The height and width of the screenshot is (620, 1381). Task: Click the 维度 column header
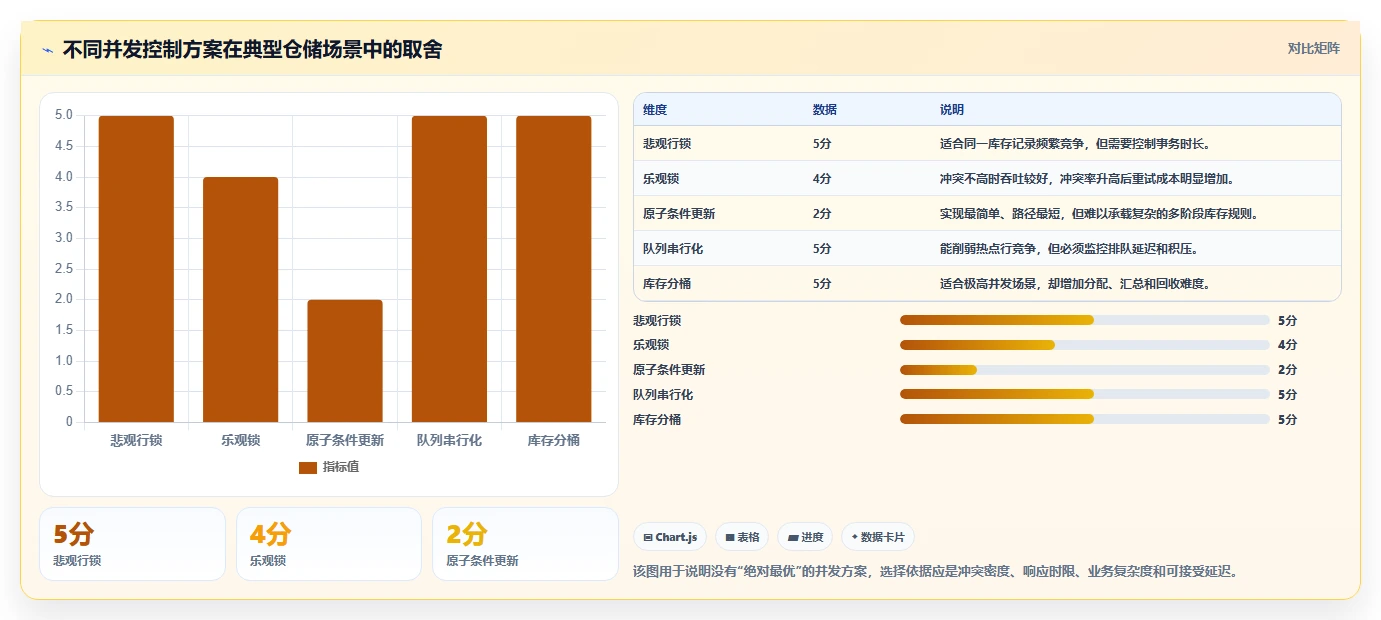(655, 109)
